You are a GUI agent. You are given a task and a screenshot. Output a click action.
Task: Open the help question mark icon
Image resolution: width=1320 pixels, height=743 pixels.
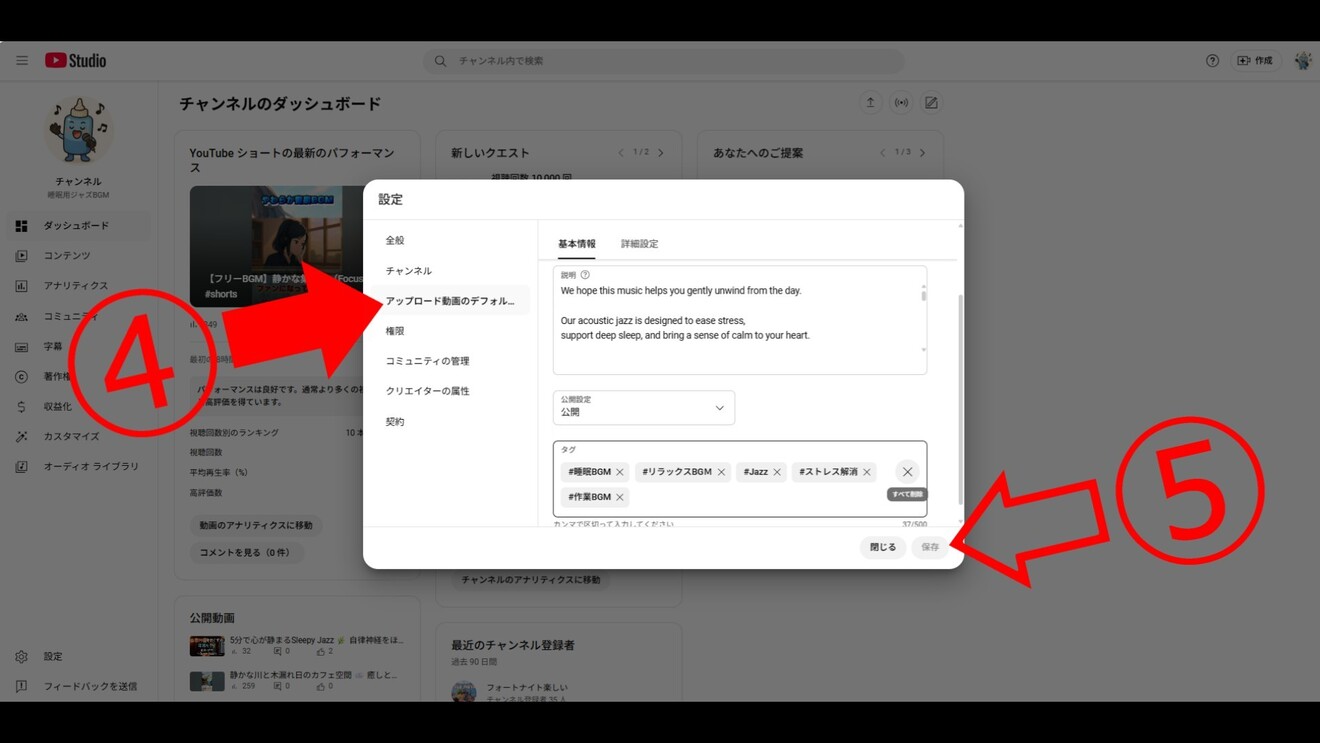1212,61
